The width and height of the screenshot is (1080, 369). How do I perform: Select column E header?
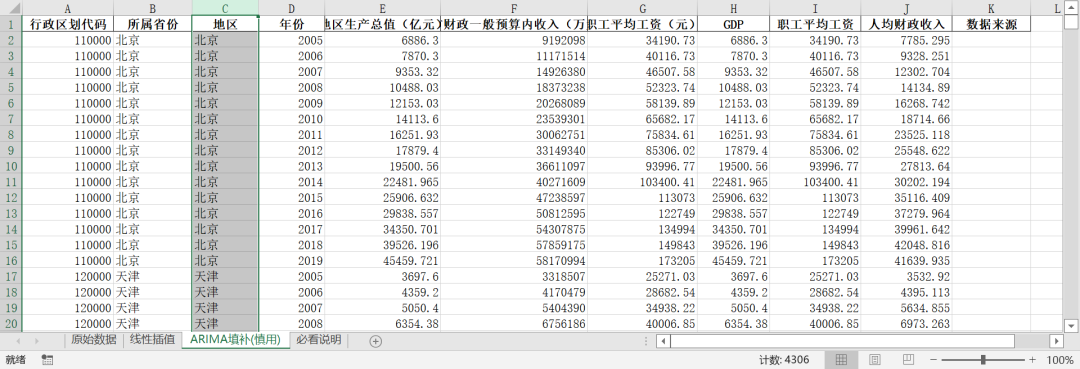tap(382, 8)
